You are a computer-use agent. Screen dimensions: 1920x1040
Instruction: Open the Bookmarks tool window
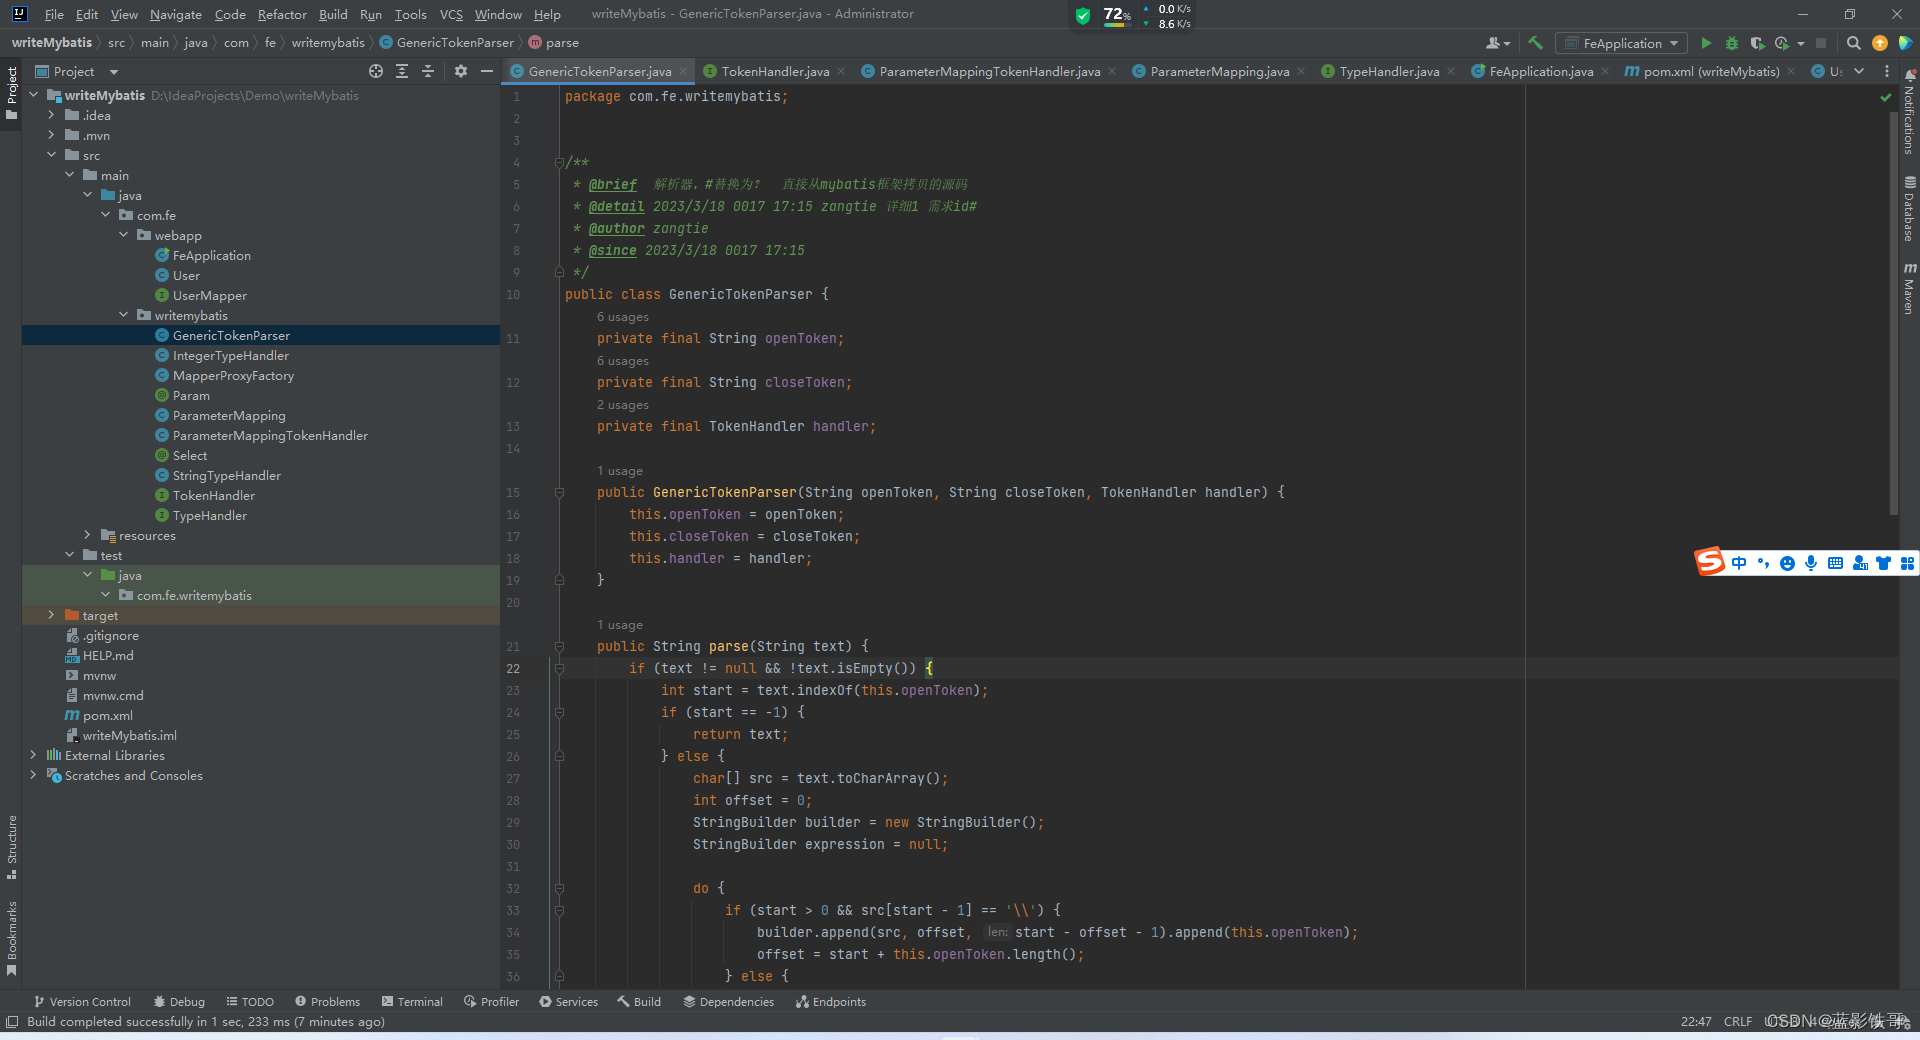coord(12,938)
